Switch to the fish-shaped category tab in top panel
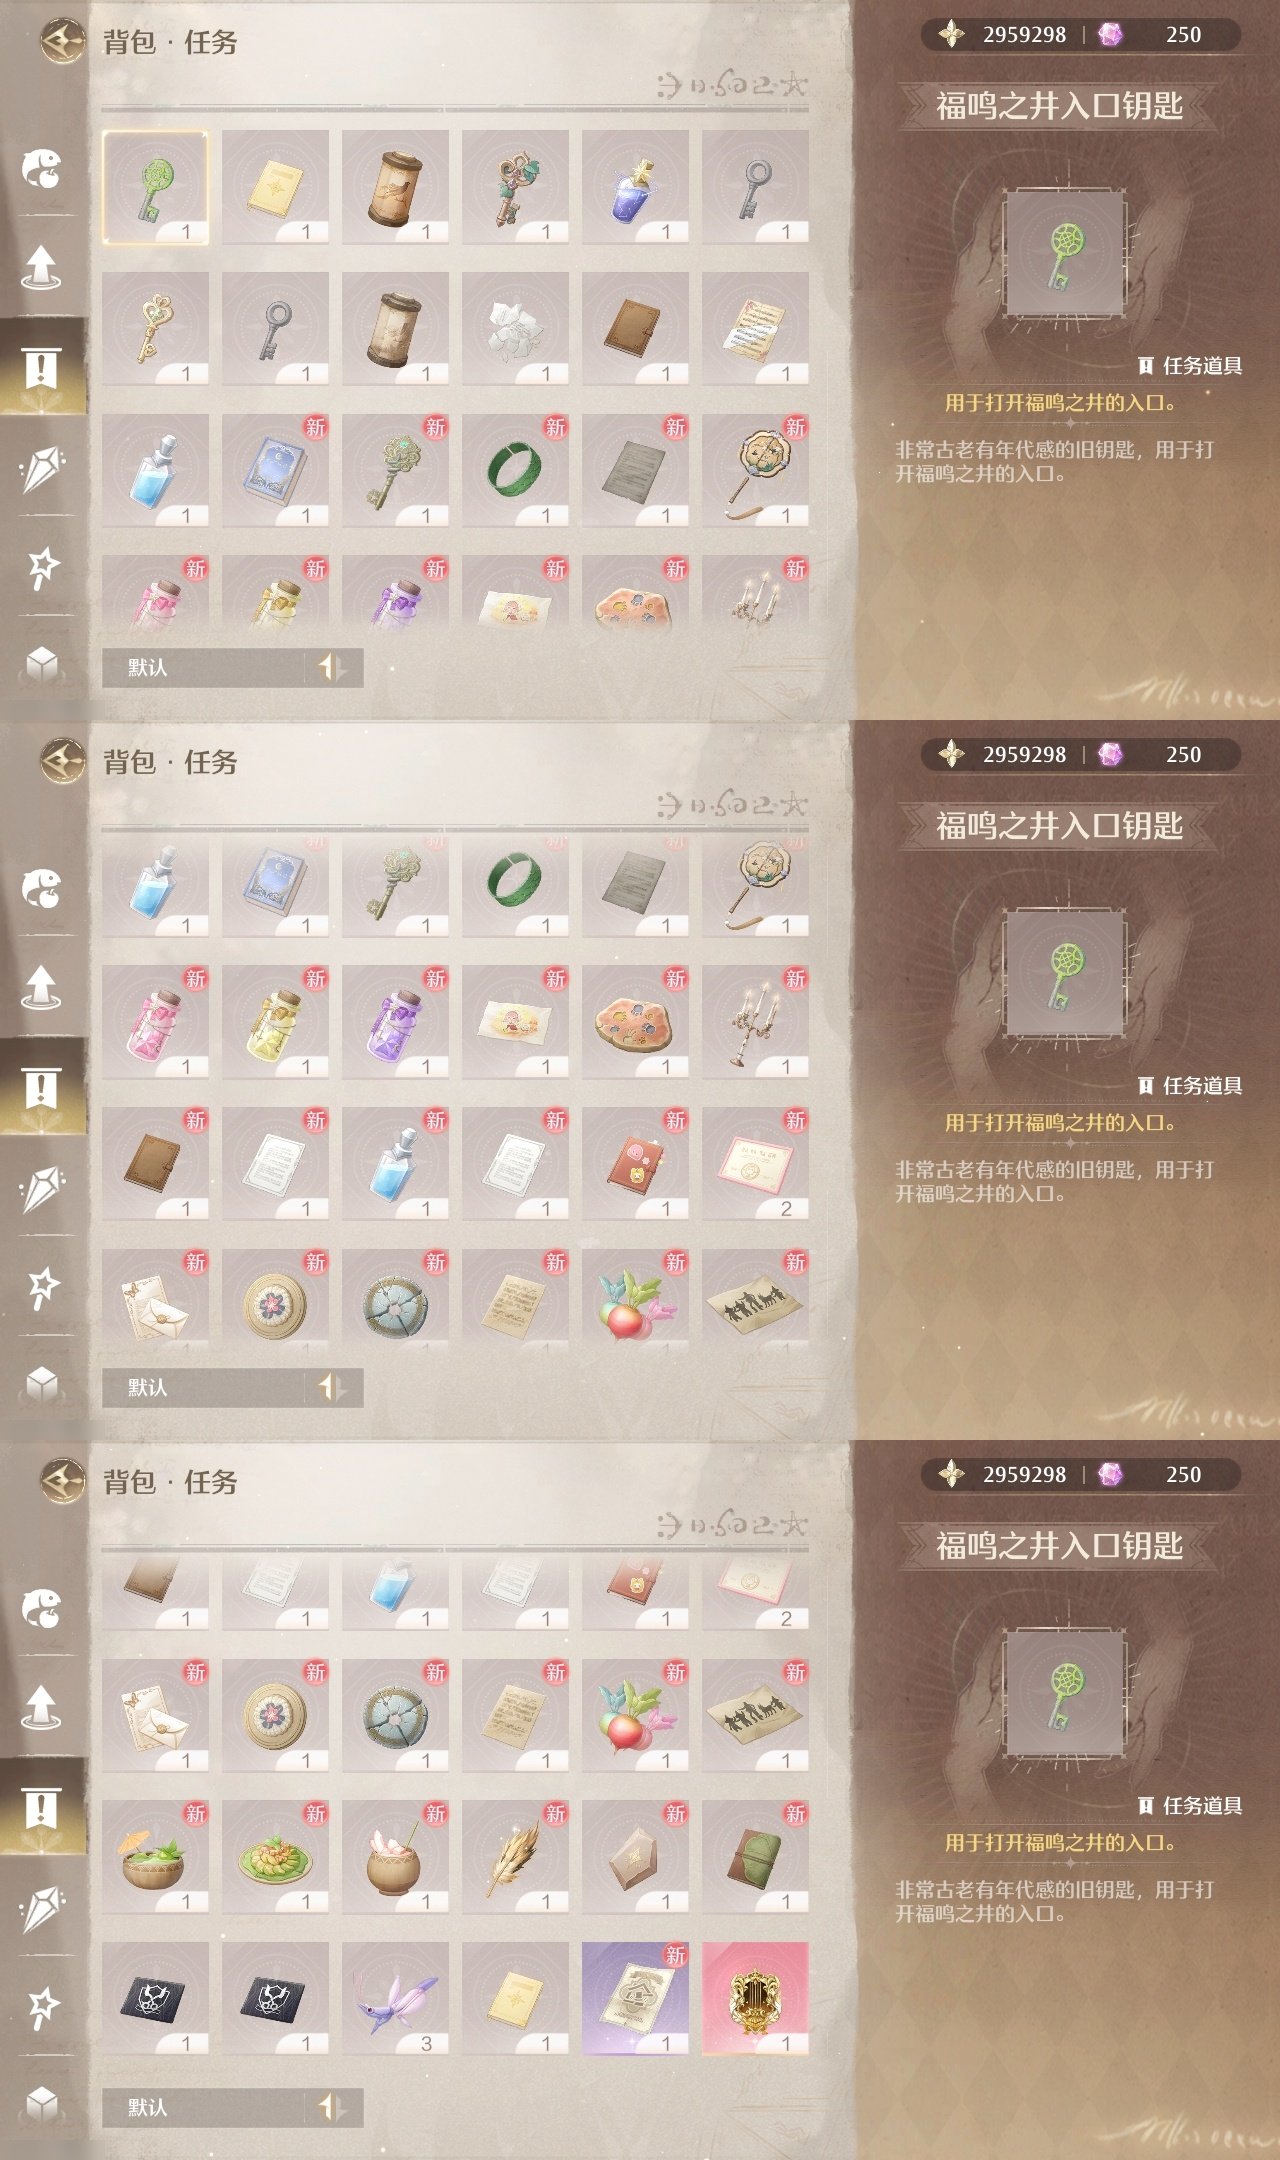The height and width of the screenshot is (2160, 1280). pyautogui.click(x=42, y=168)
